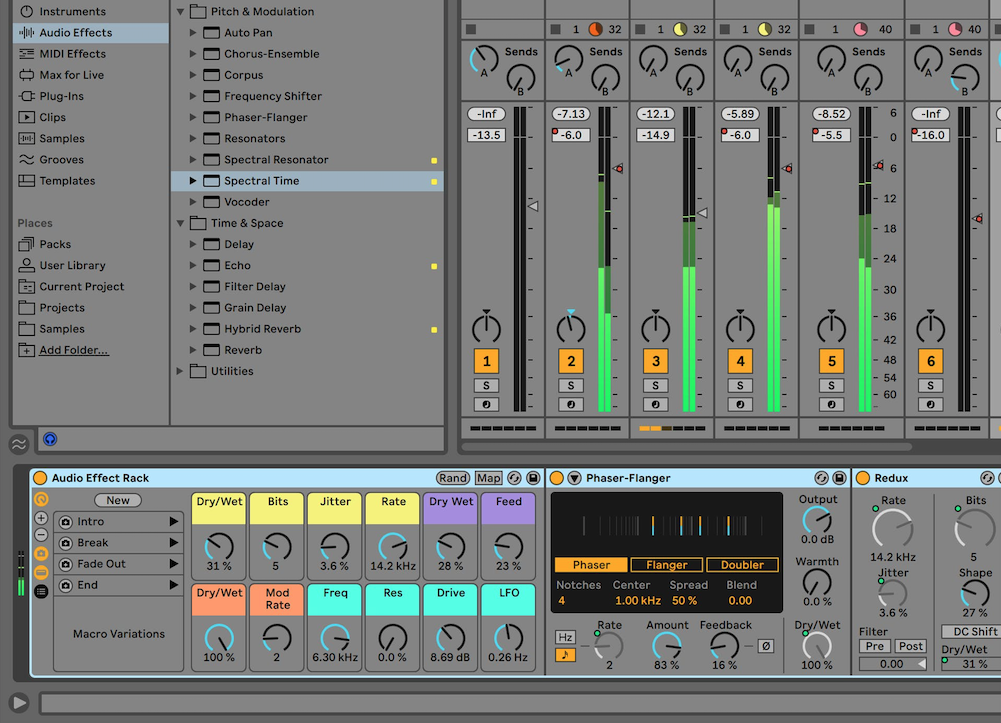Expand the Utilities folder
1001x723 pixels.
[181, 371]
